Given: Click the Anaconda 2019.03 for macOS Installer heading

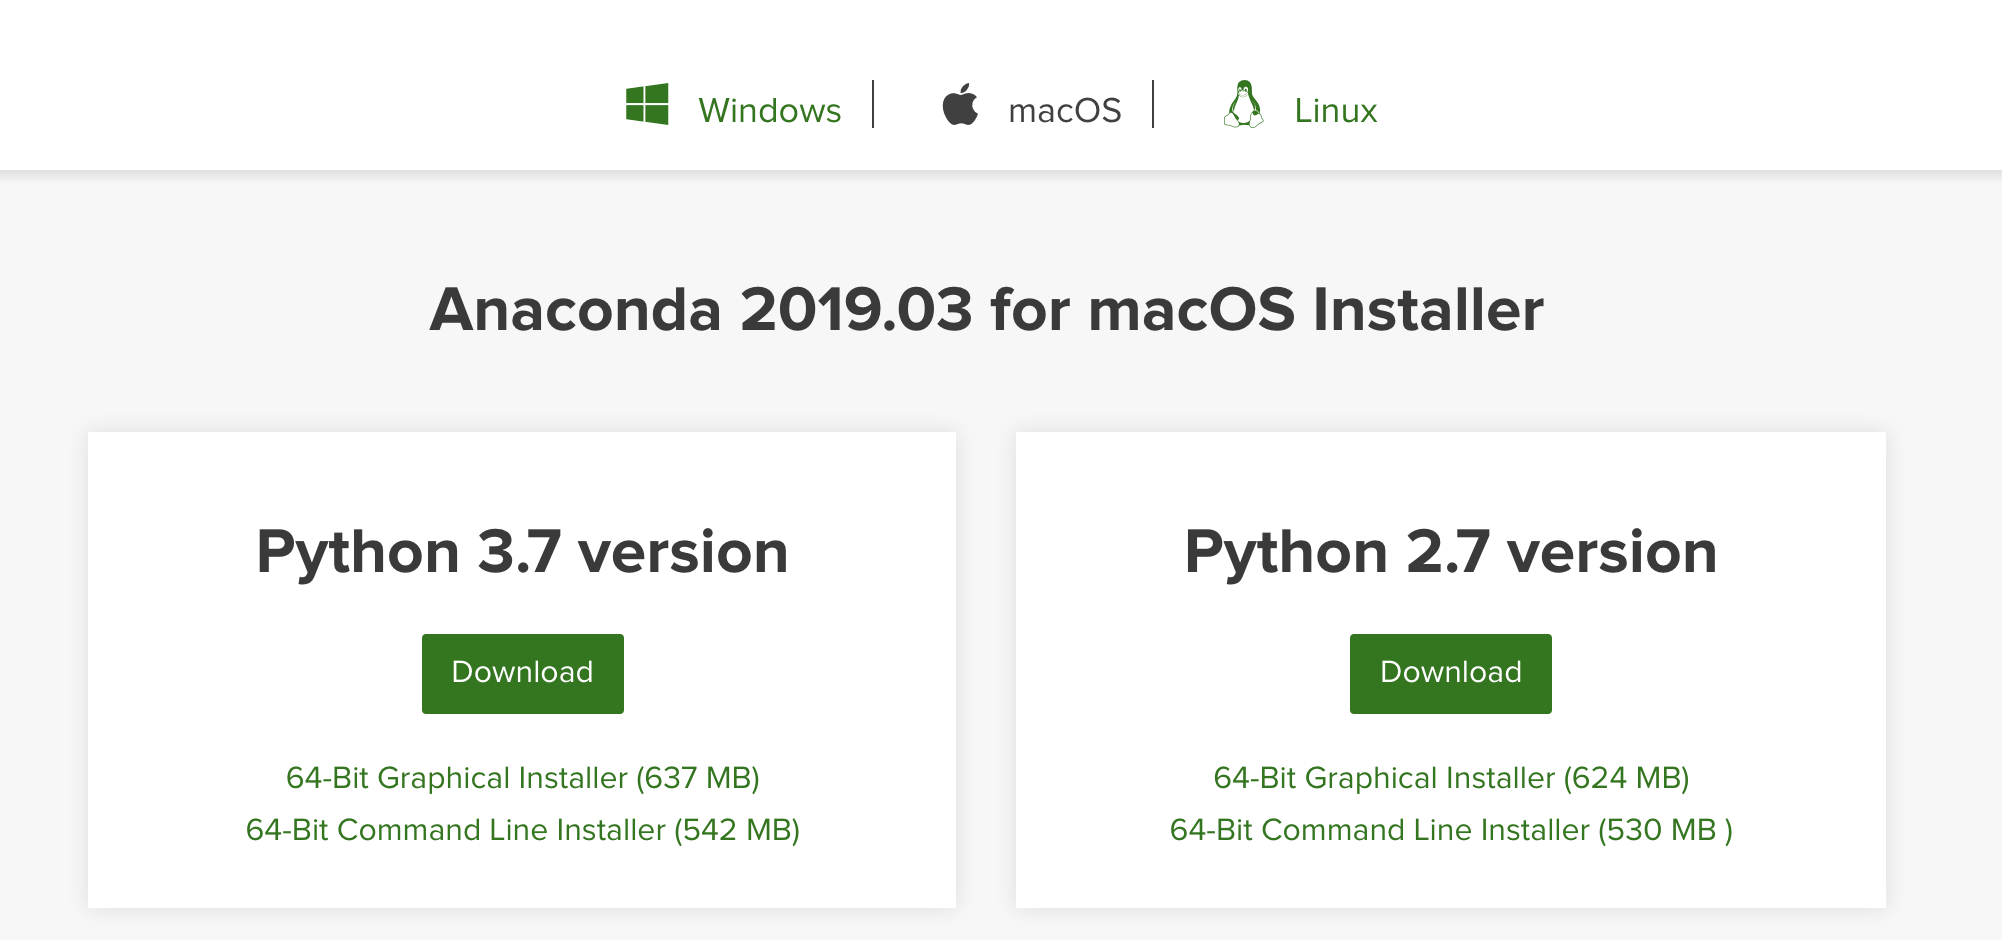Looking at the screenshot, I should tap(986, 310).
